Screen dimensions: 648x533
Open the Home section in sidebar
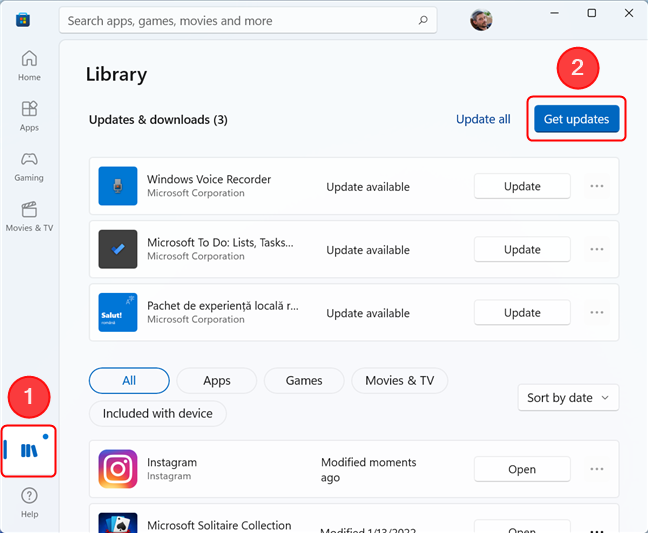(x=29, y=66)
